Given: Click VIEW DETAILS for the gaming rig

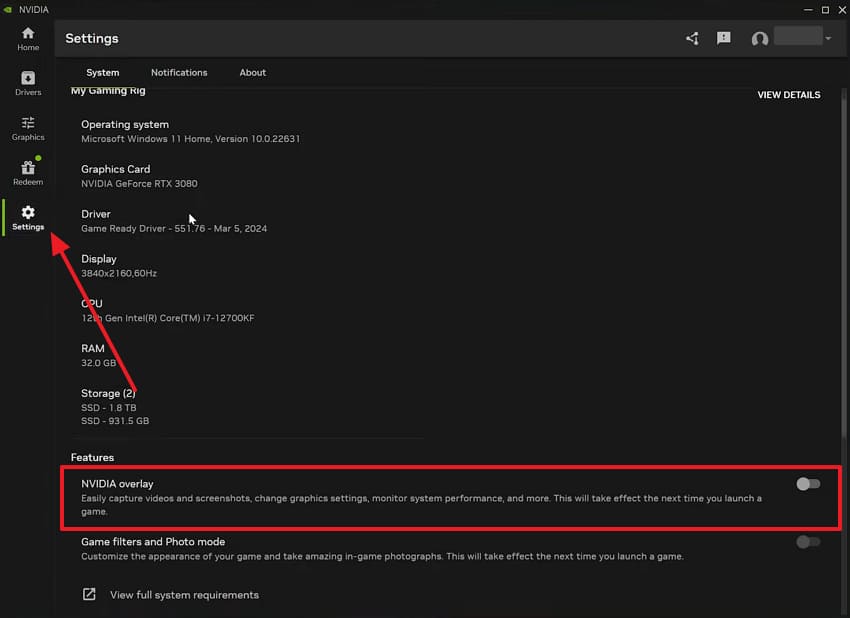Looking at the screenshot, I should pos(789,95).
